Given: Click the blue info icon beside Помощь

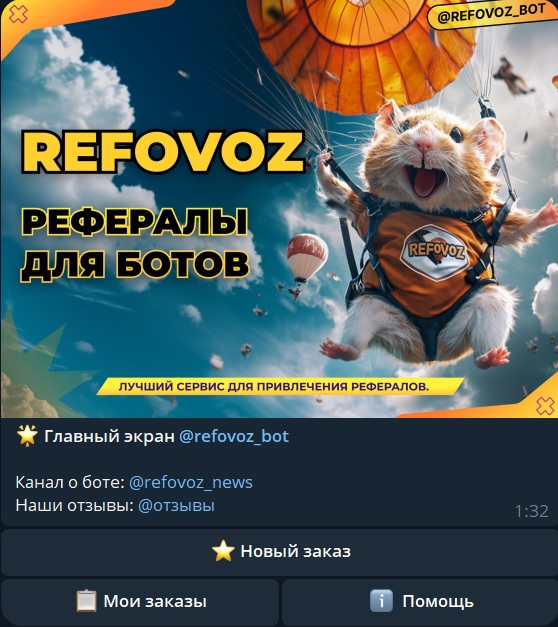Looking at the screenshot, I should [381, 601].
